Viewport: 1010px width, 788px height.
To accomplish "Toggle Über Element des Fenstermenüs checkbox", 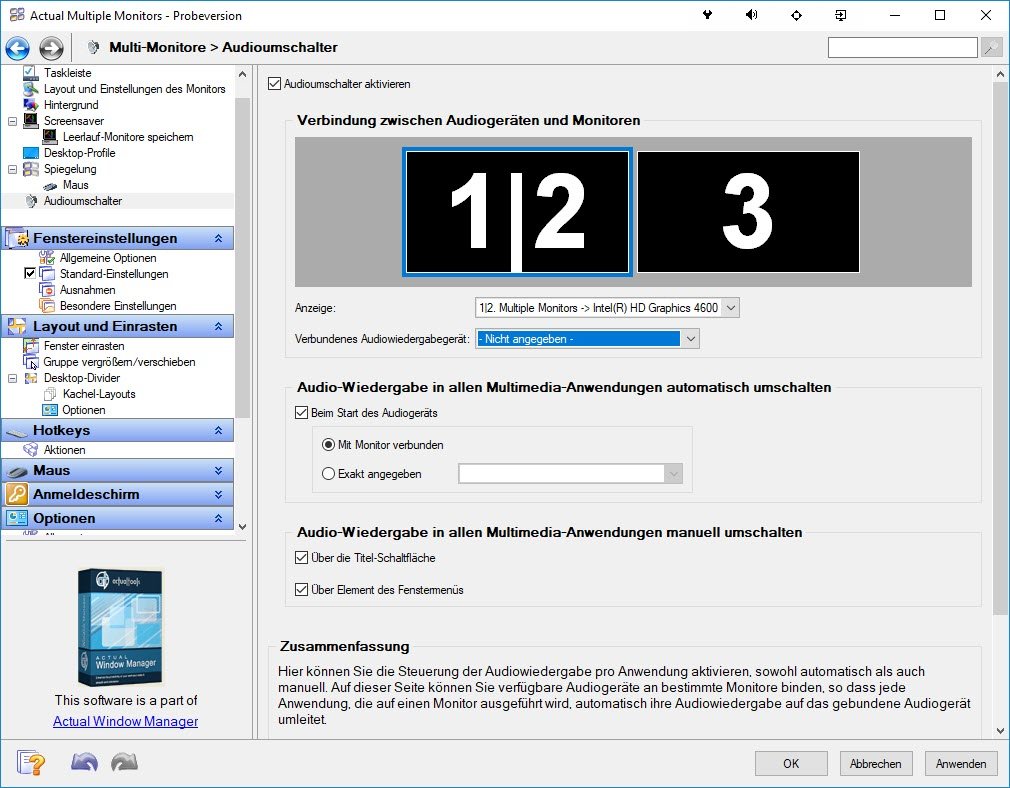I will [x=301, y=589].
